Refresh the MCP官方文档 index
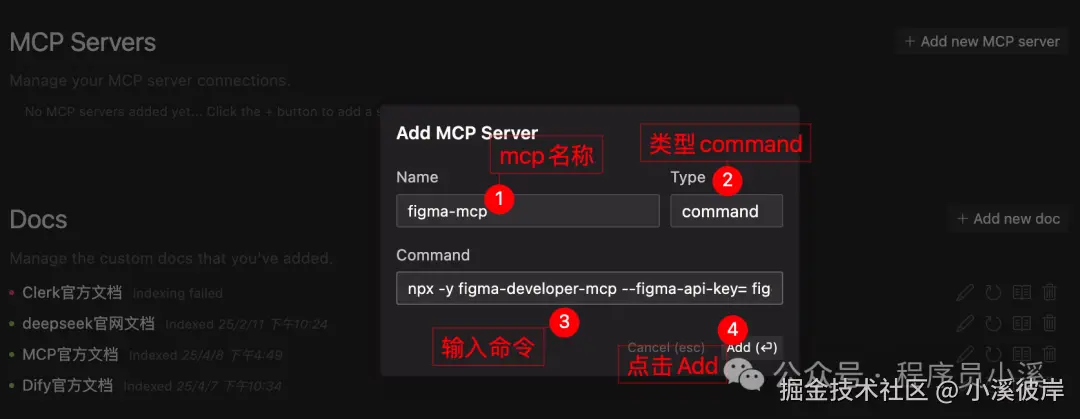1080x419 pixels. click(x=993, y=354)
